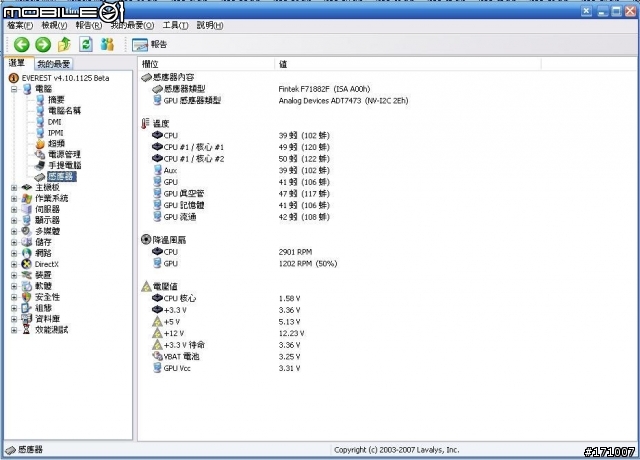Select the 超頻 overclock tree item

click(x=56, y=143)
